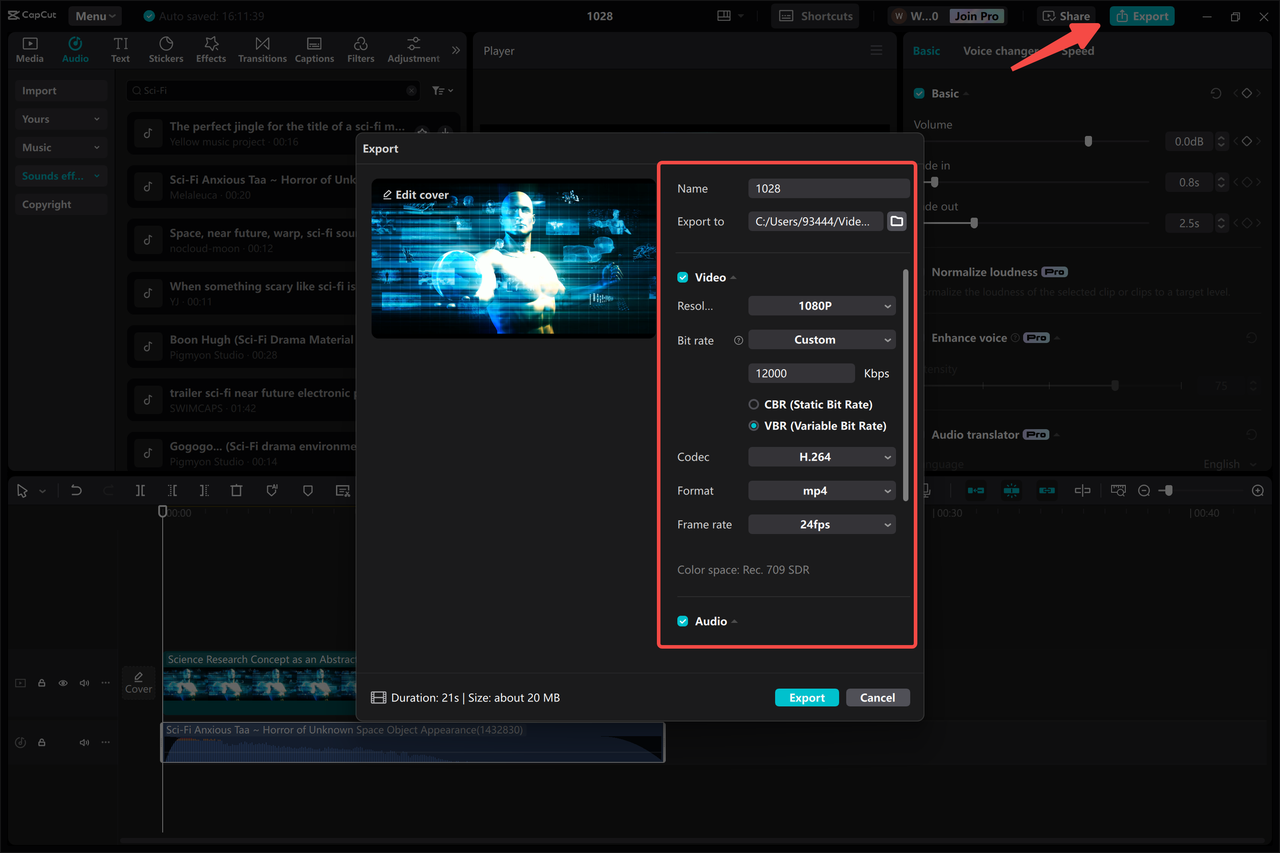The width and height of the screenshot is (1280, 853).
Task: Click the bit rate help icon
Action: [x=739, y=340]
